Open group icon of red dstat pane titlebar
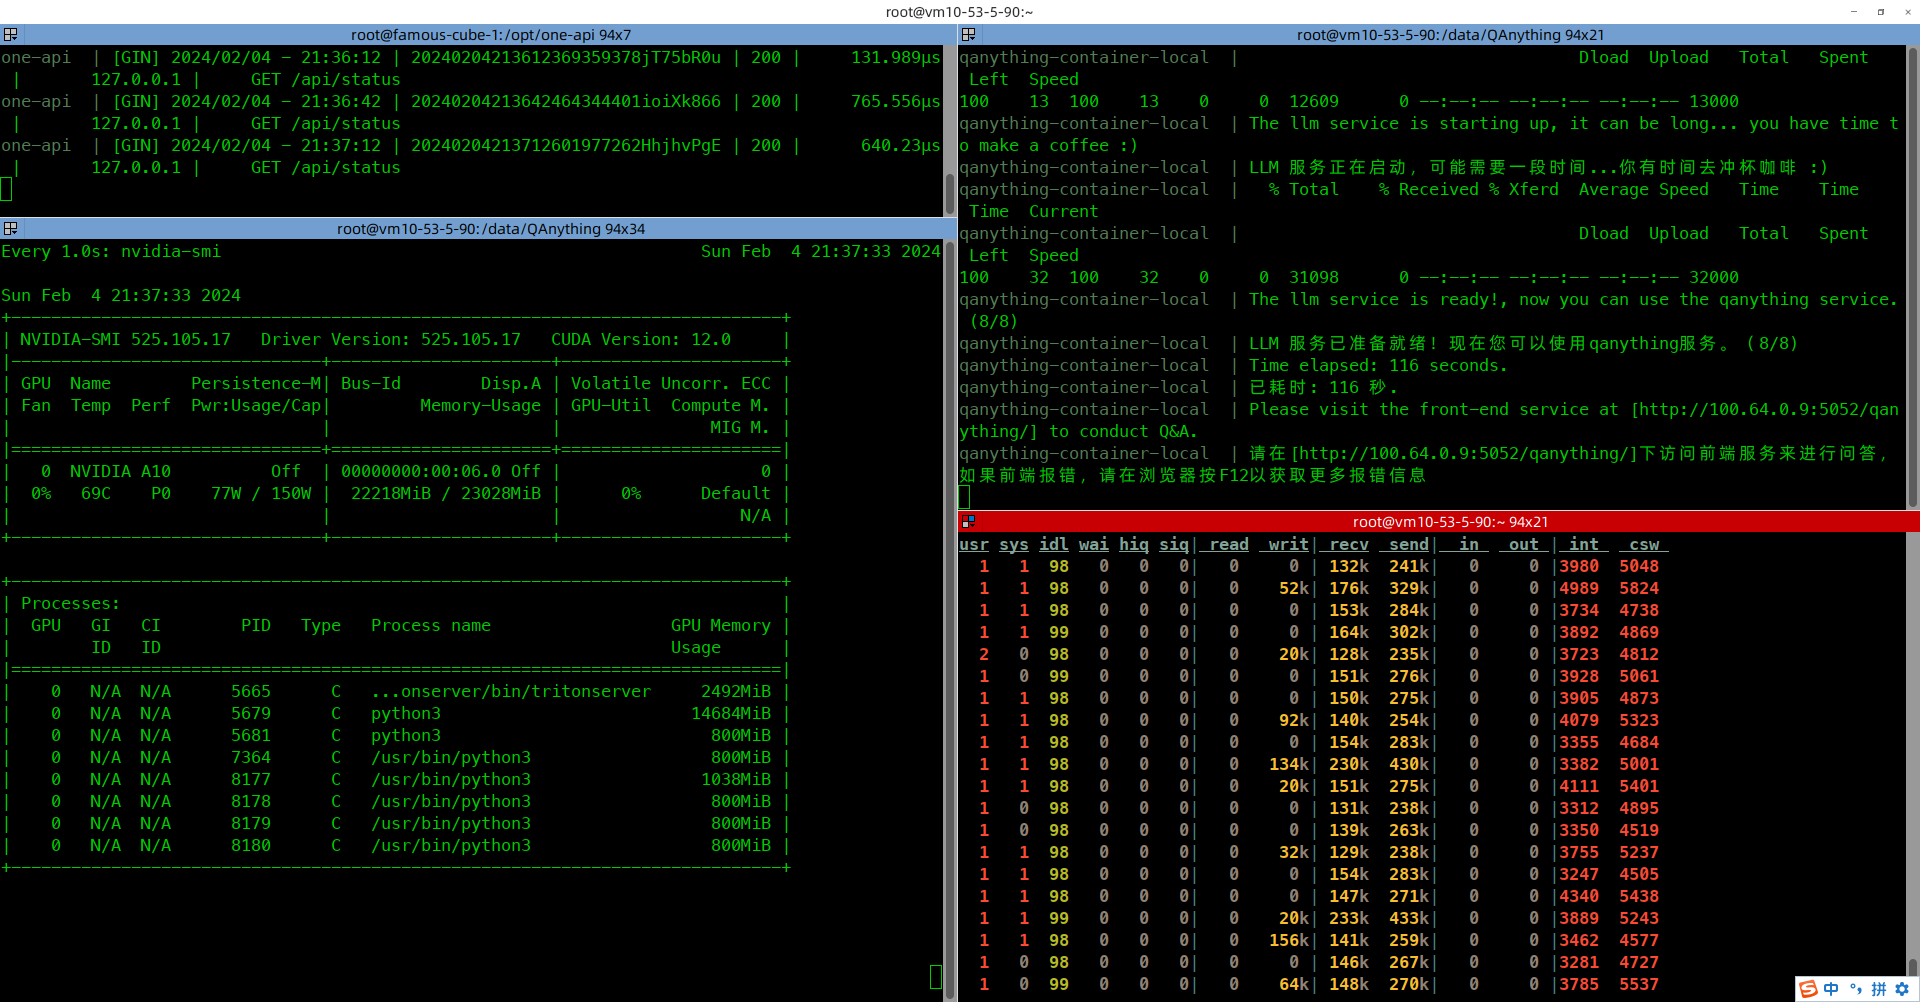This screenshot has width=1920, height=1002. [x=968, y=522]
